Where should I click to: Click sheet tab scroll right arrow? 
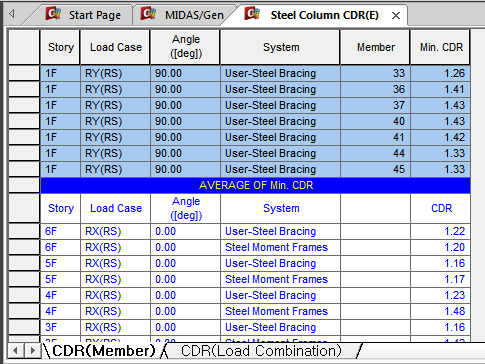pos(33,350)
